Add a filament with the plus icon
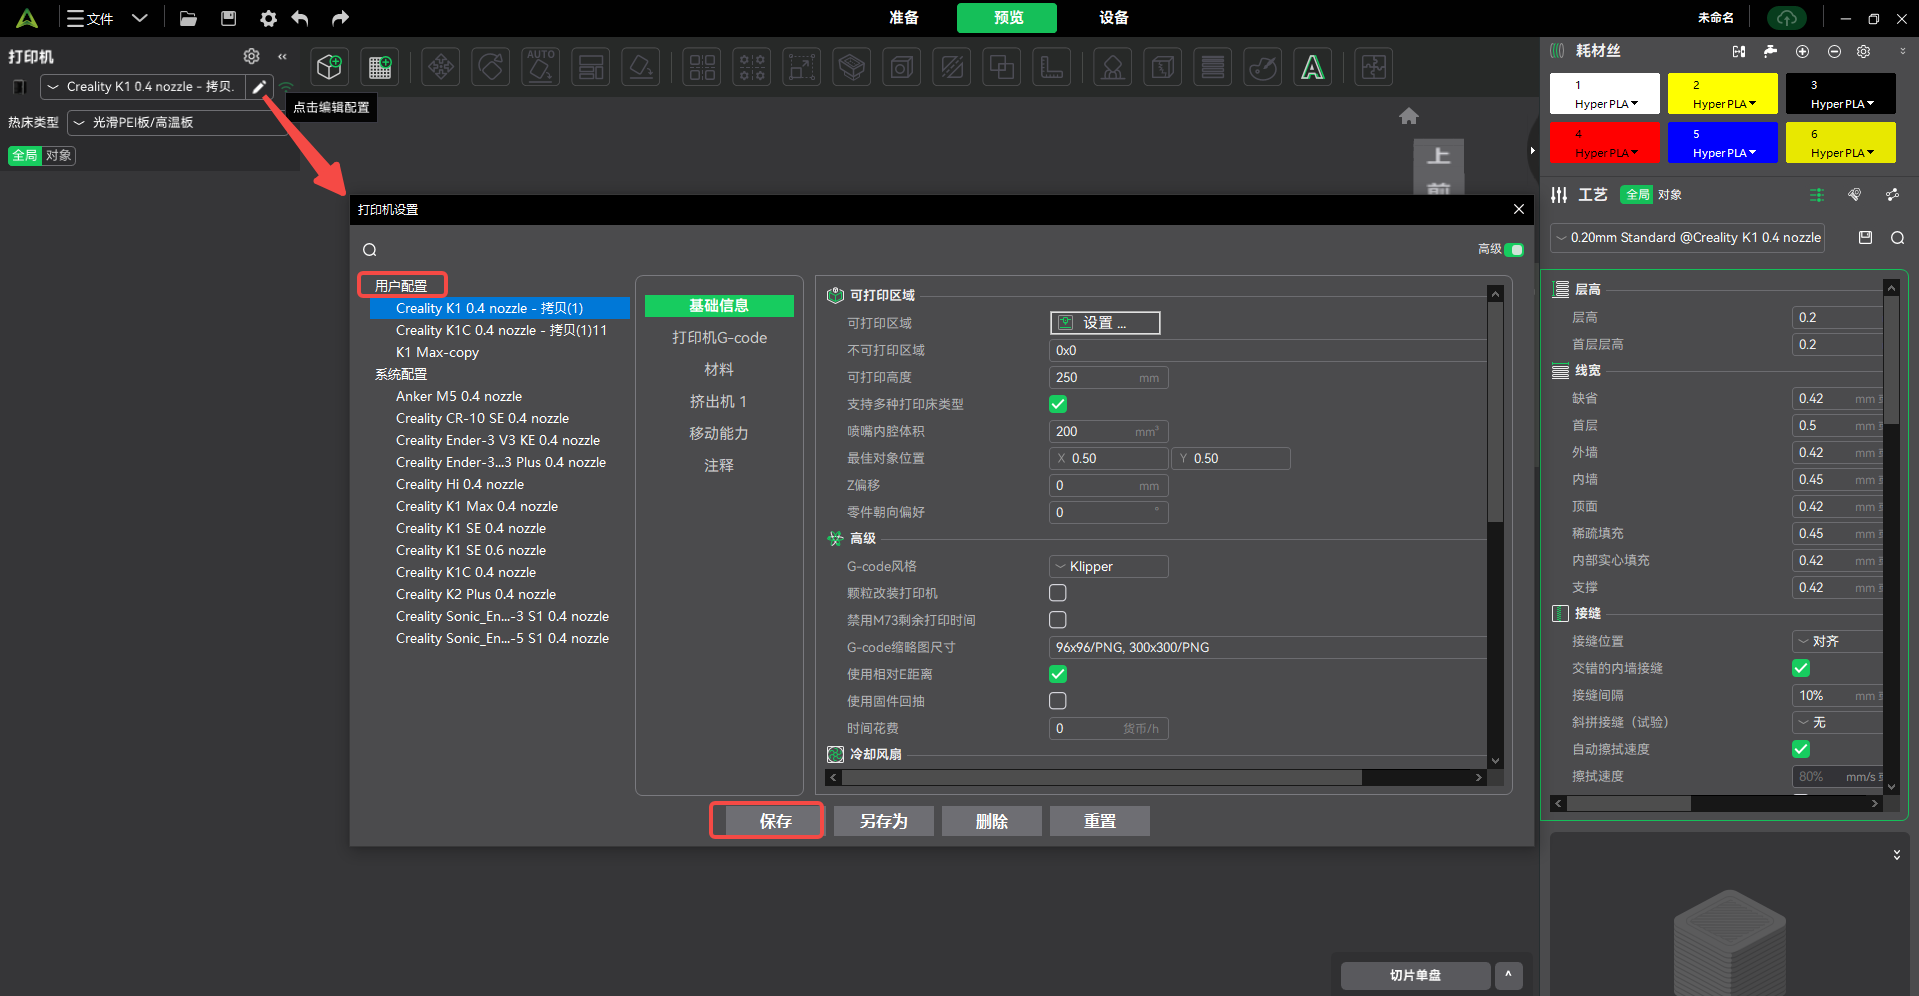This screenshot has height=996, width=1919. 1802,51
